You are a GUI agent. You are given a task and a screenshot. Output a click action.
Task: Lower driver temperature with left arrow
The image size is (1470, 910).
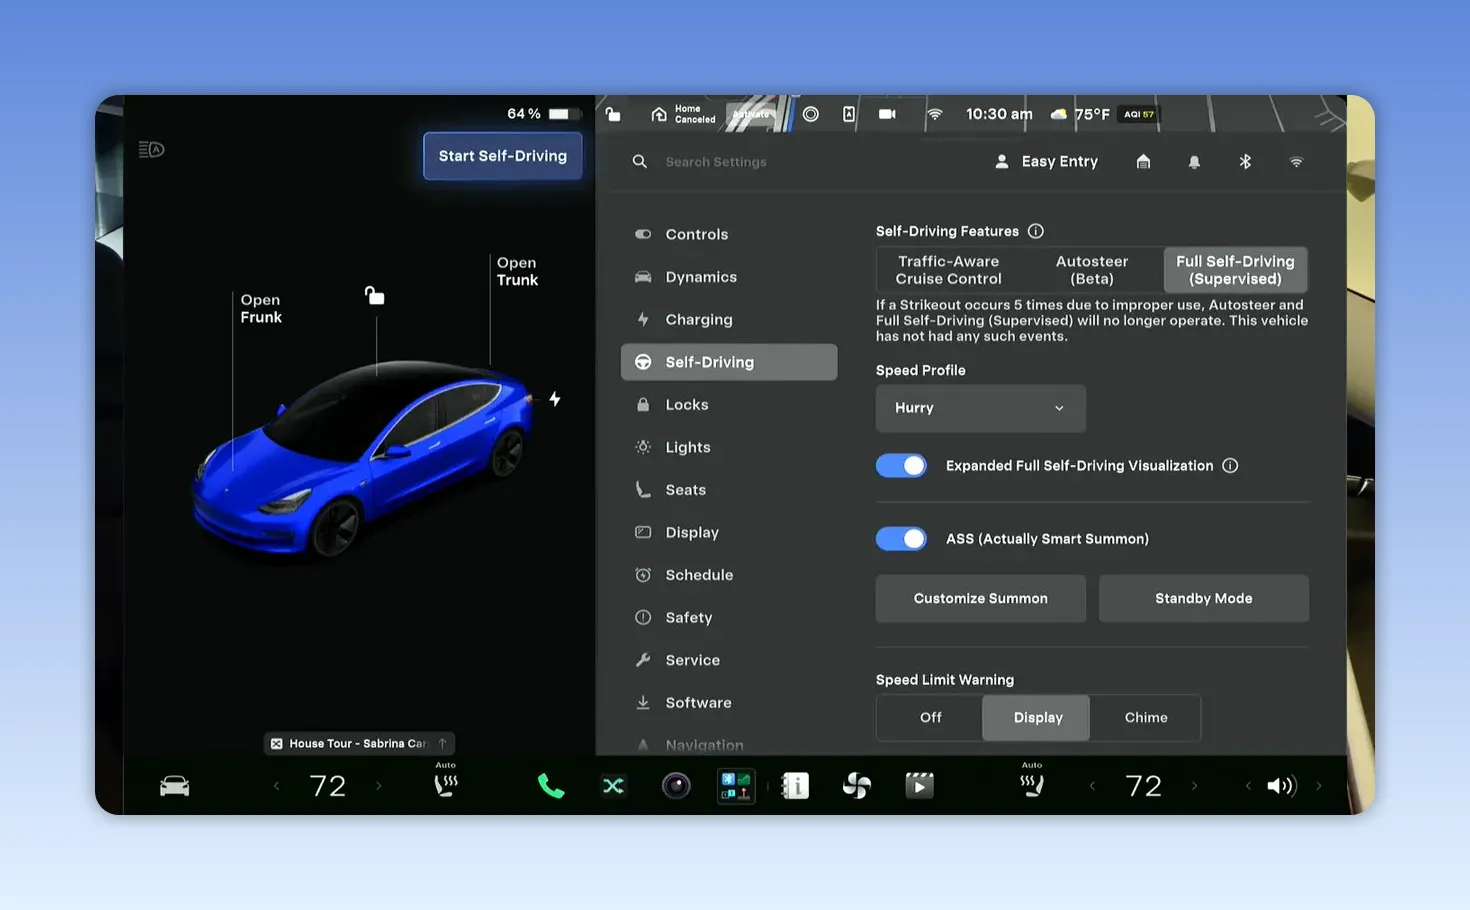pos(277,786)
